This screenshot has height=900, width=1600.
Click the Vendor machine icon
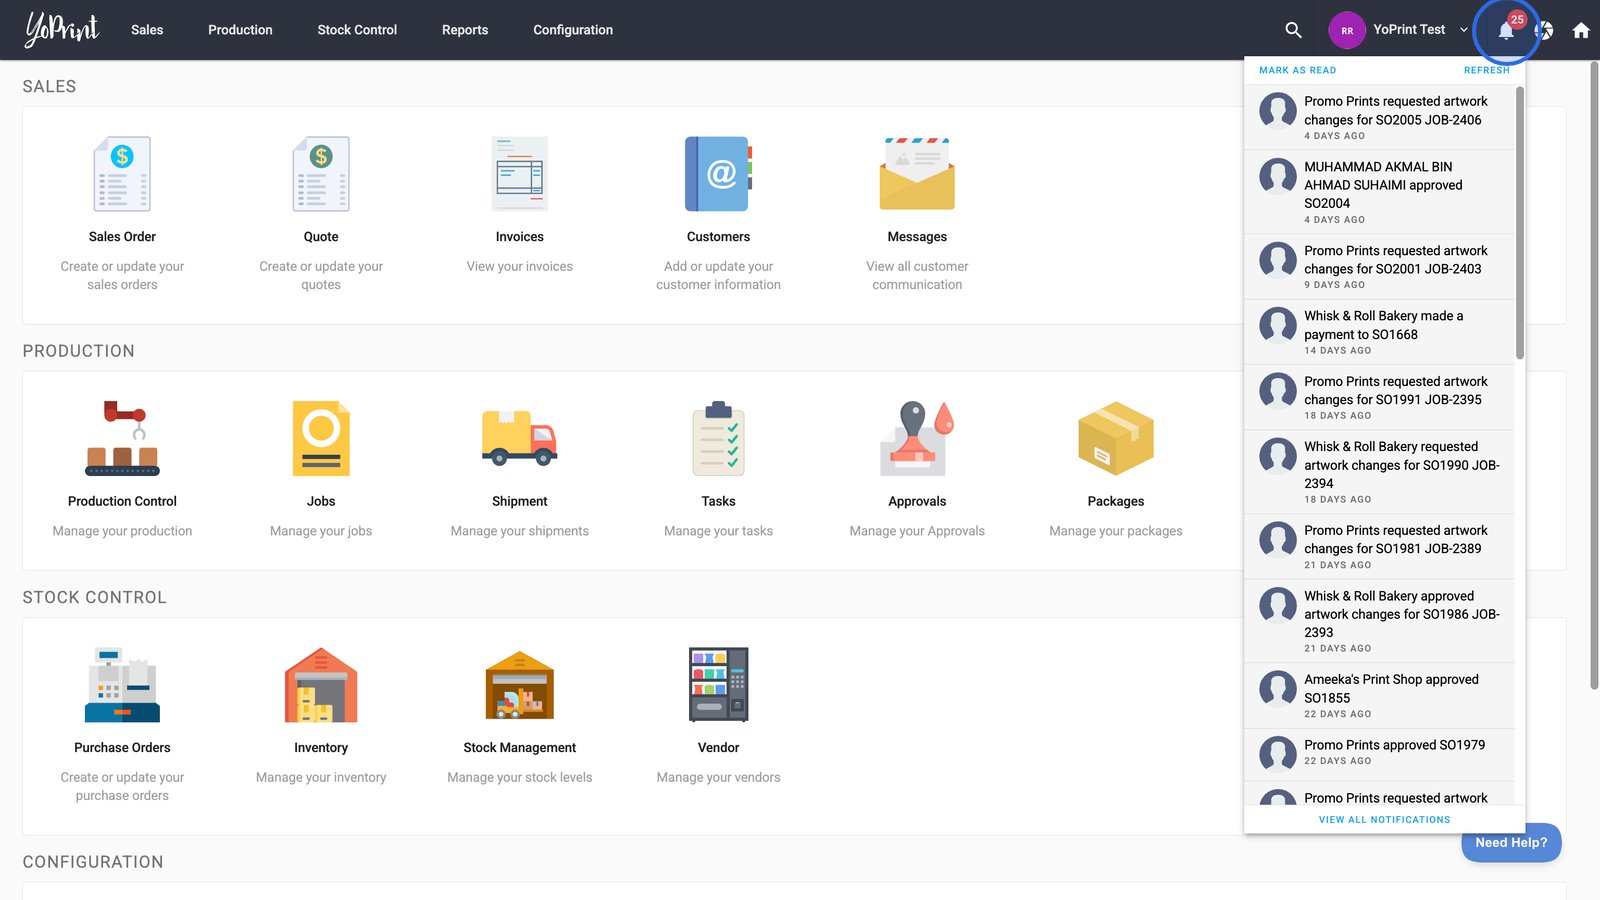(718, 685)
